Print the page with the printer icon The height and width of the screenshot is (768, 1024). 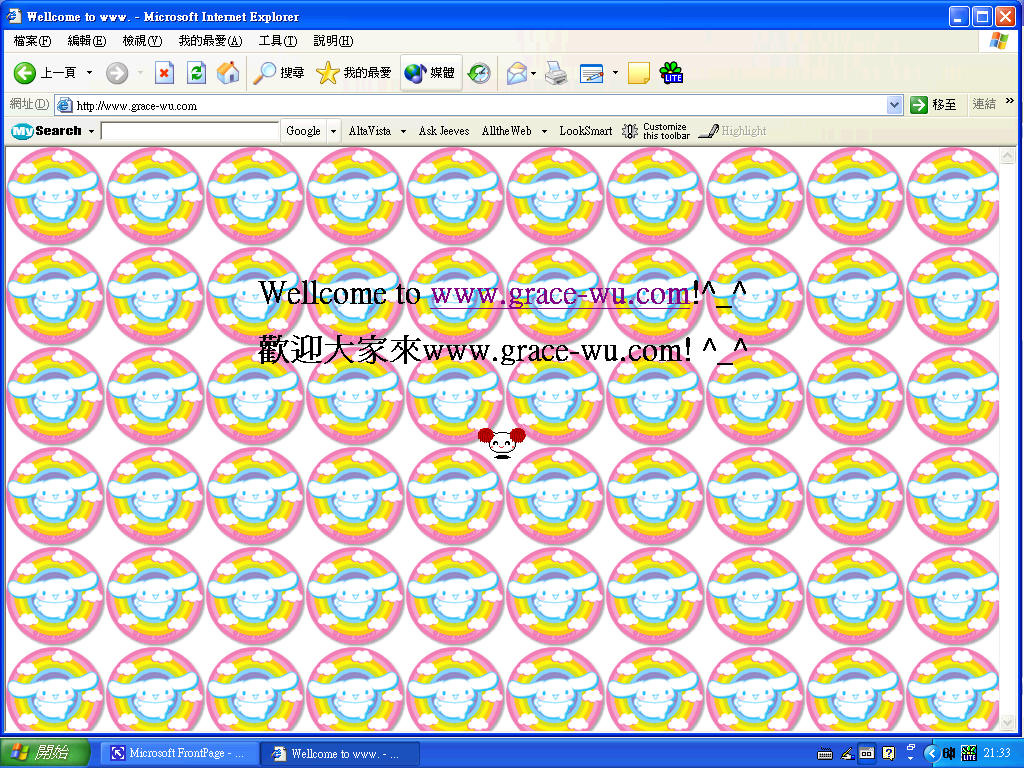(x=556, y=72)
